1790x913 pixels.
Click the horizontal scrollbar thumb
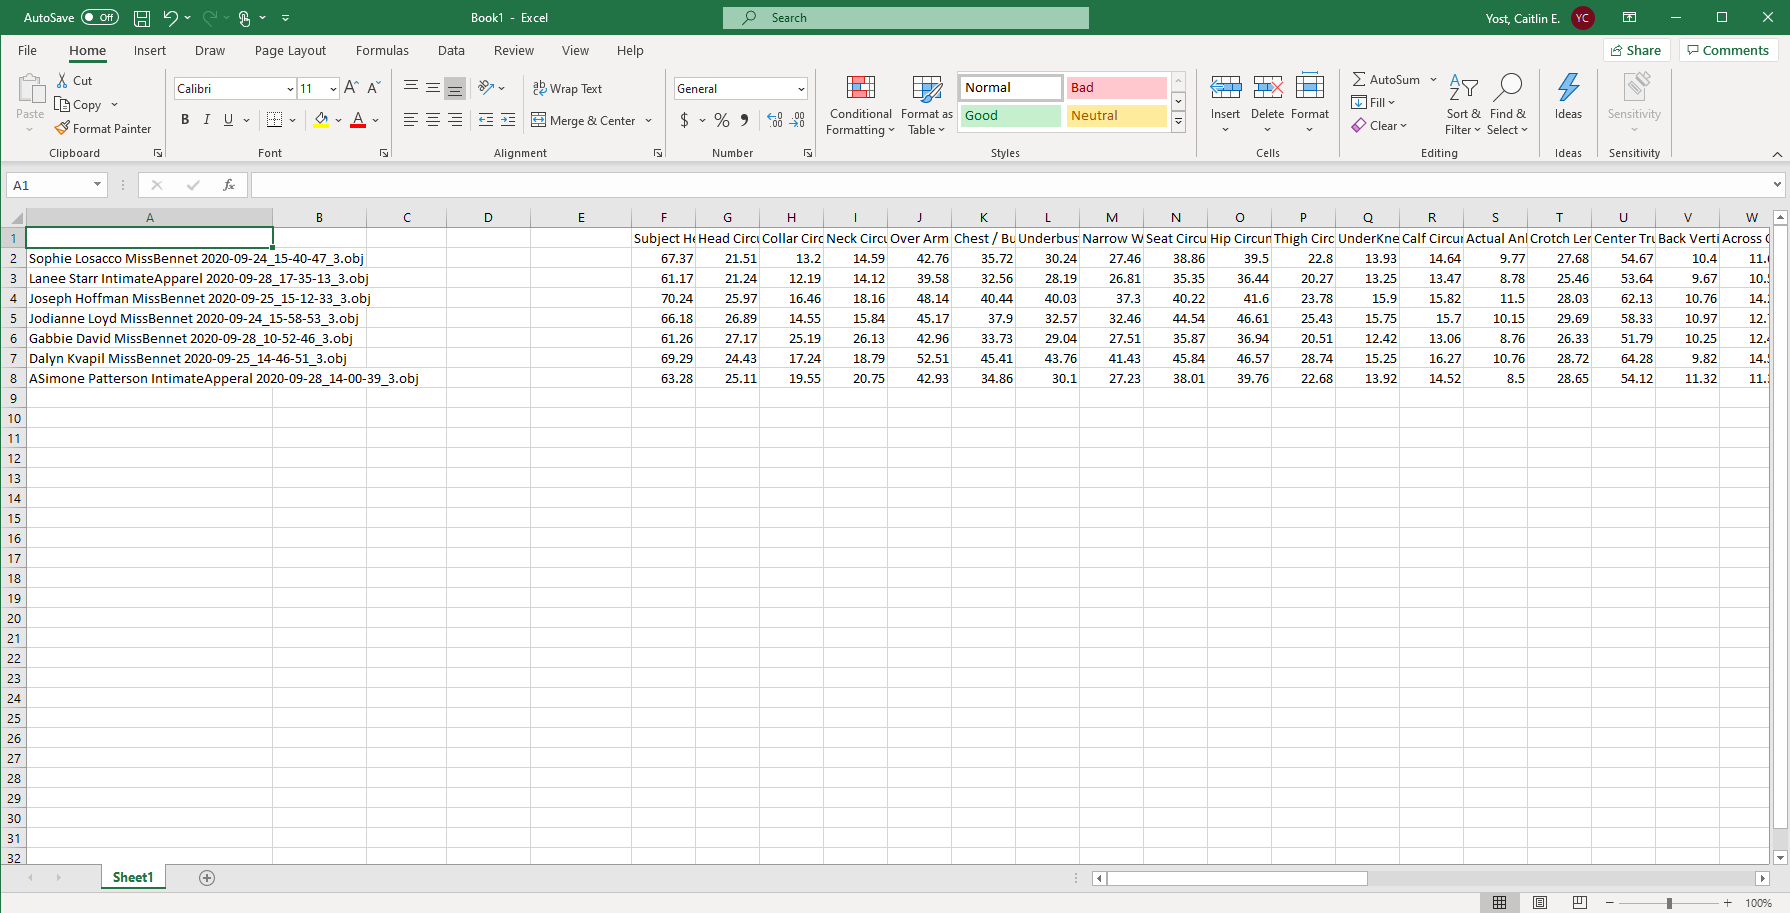[x=1237, y=878]
